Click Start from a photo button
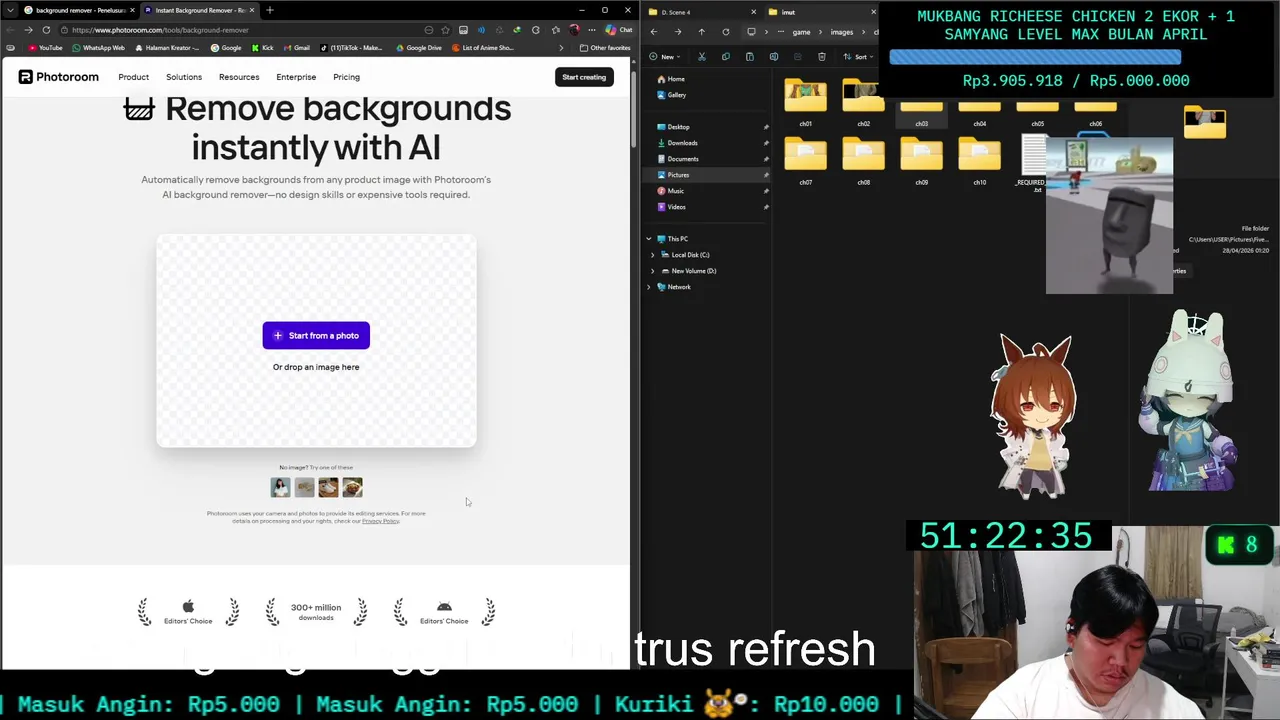Screen dimensions: 1280x720 click(316, 335)
